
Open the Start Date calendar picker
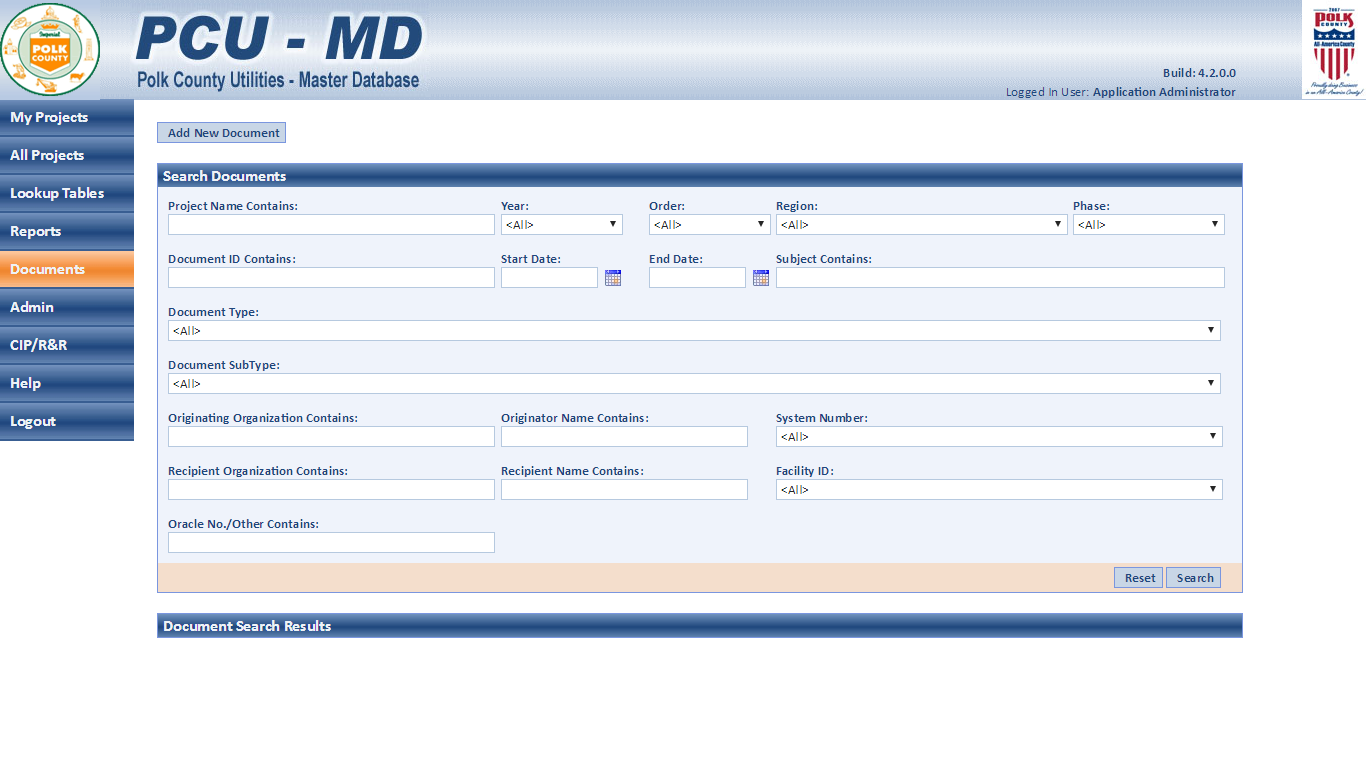pyautogui.click(x=613, y=278)
